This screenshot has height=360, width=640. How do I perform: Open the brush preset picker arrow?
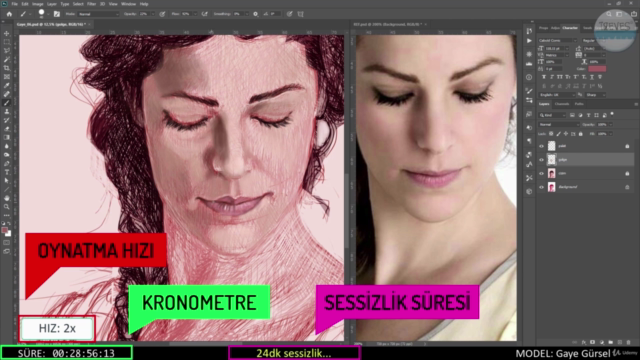coord(48,14)
